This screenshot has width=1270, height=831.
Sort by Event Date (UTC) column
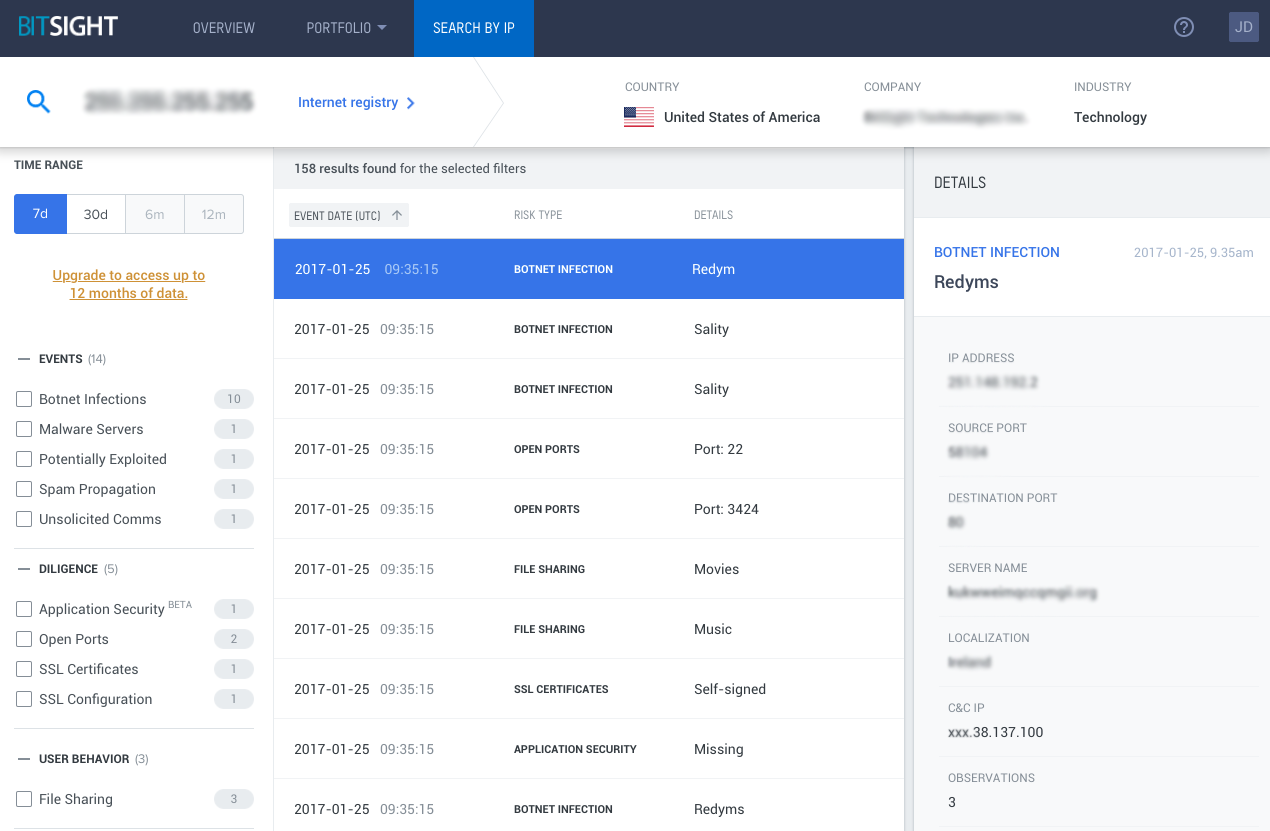[349, 215]
